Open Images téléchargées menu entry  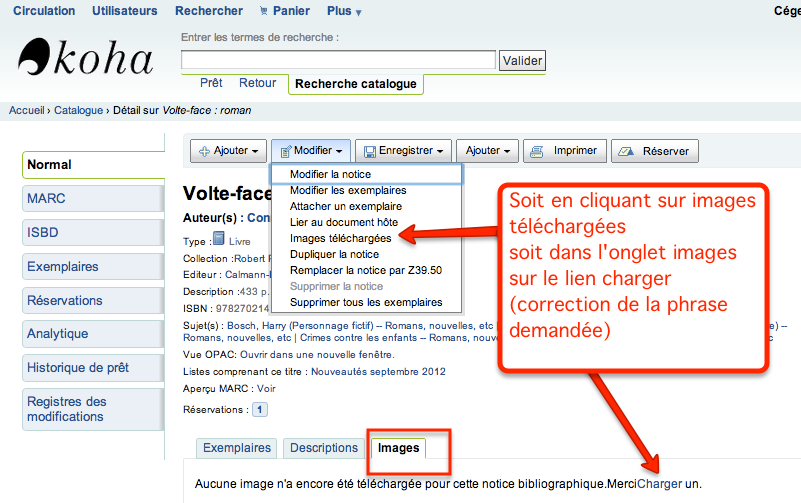click(x=341, y=238)
